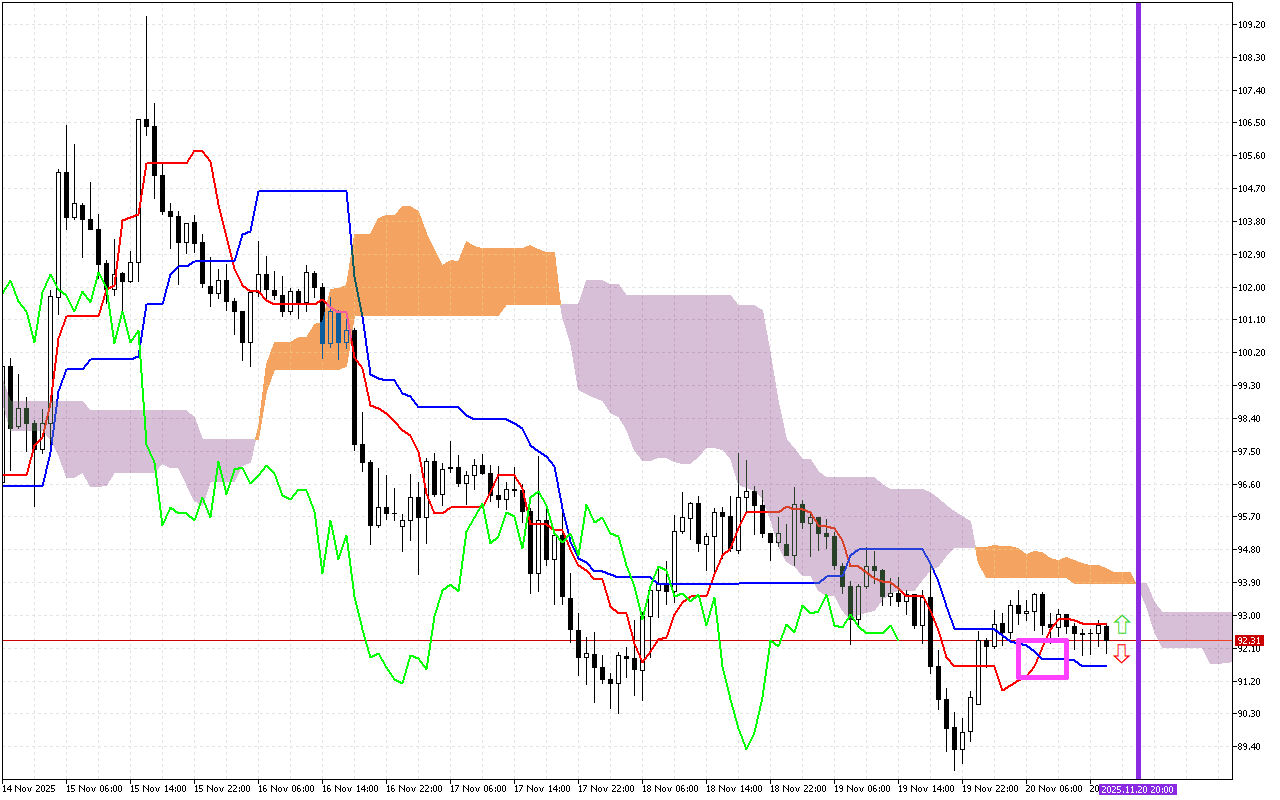Click the 17 Nov 14:00 time label
This screenshot has width=1280, height=800.
tap(545, 789)
